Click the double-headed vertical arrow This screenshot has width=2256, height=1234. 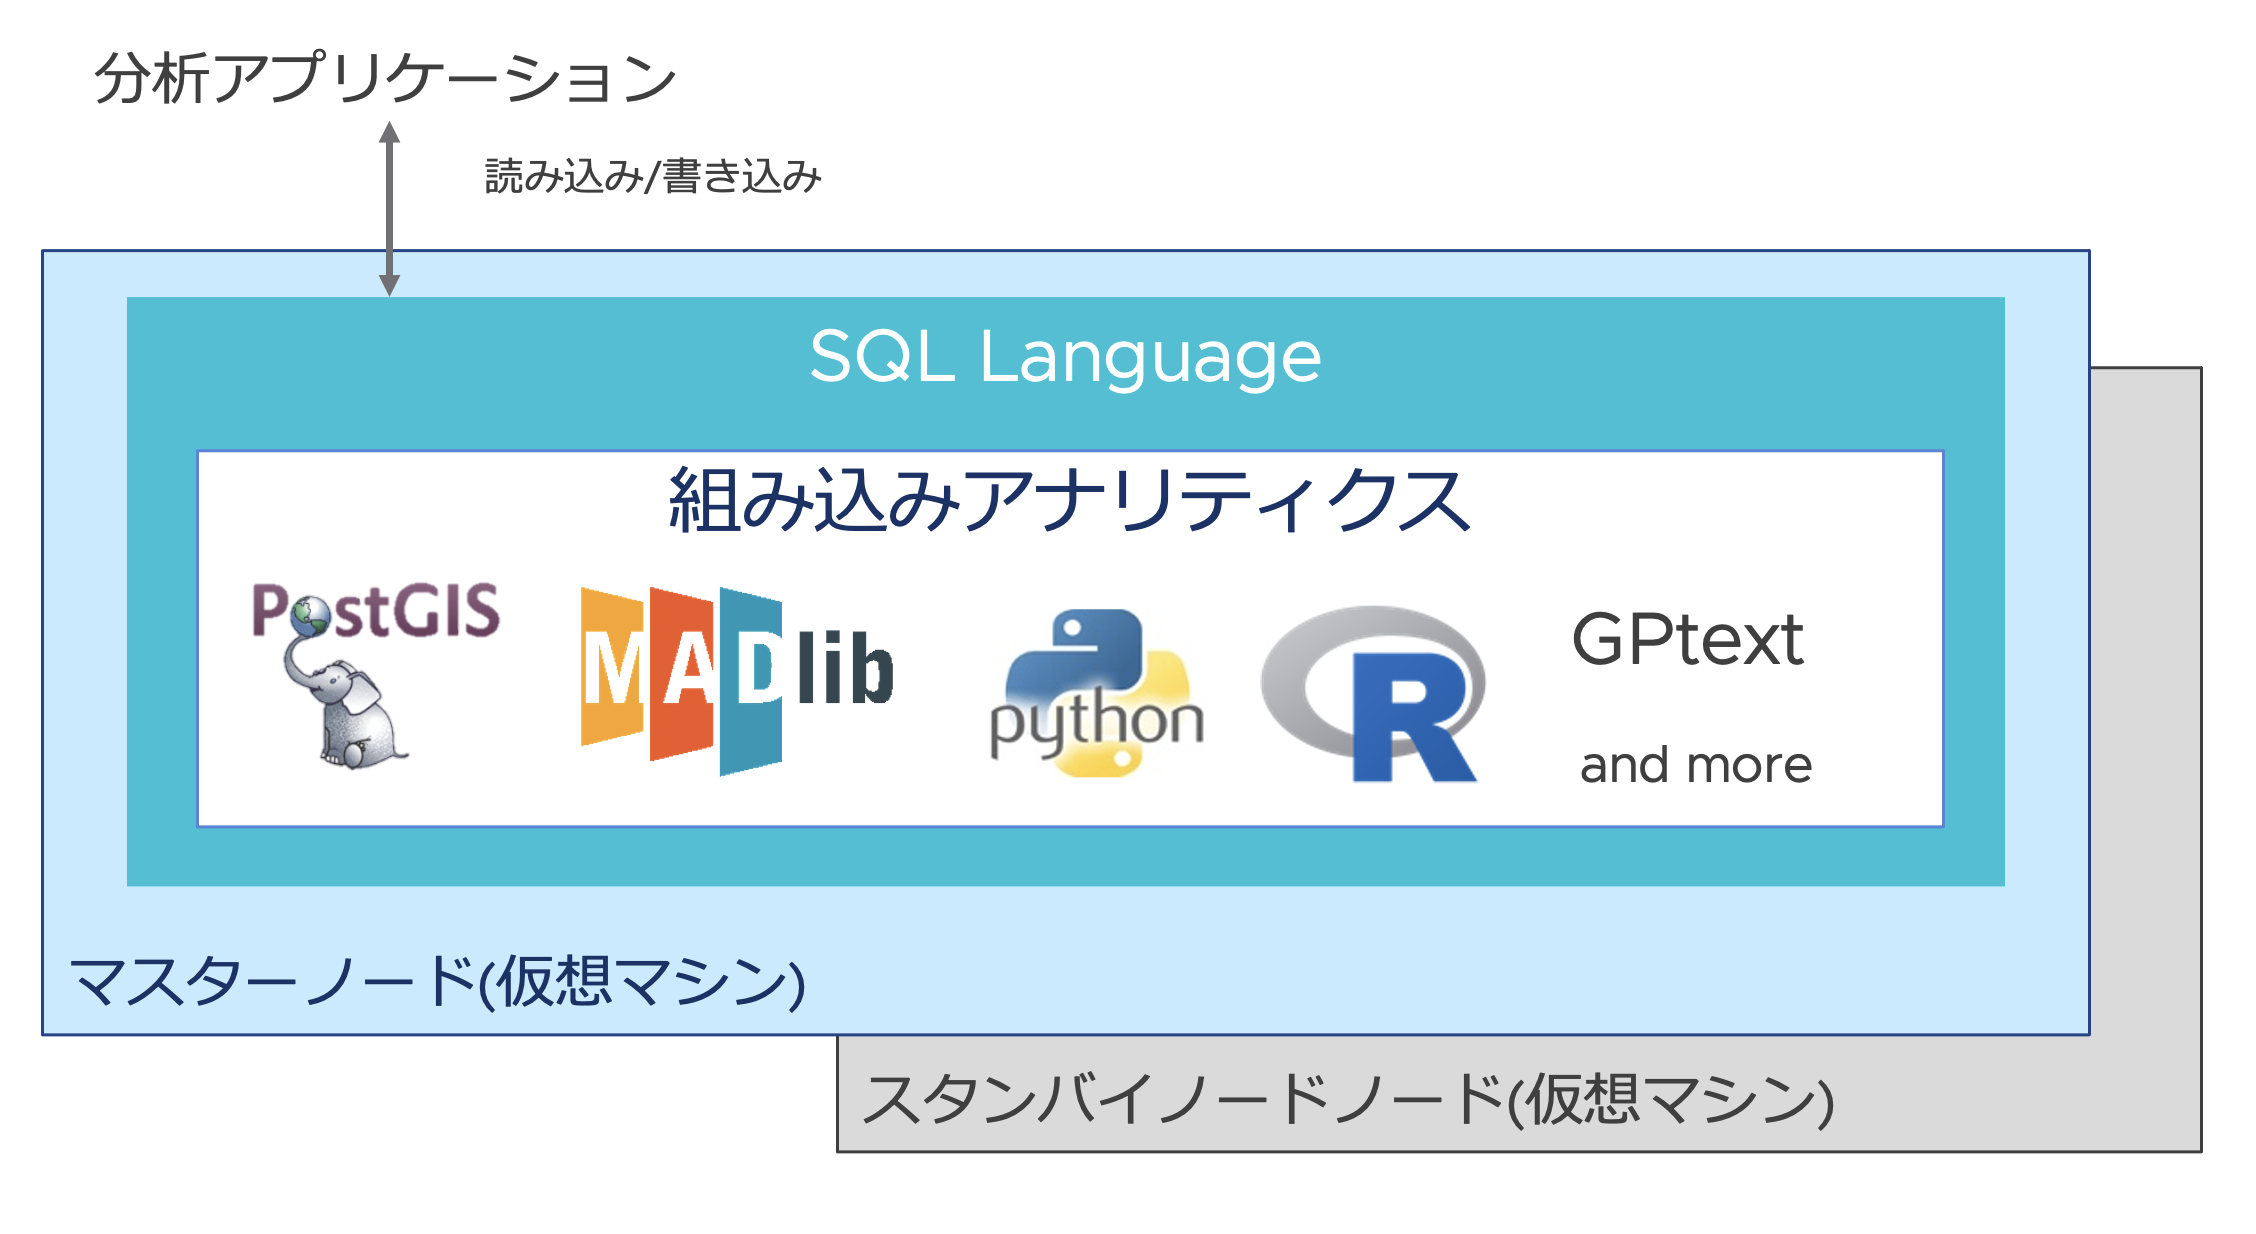tap(390, 208)
